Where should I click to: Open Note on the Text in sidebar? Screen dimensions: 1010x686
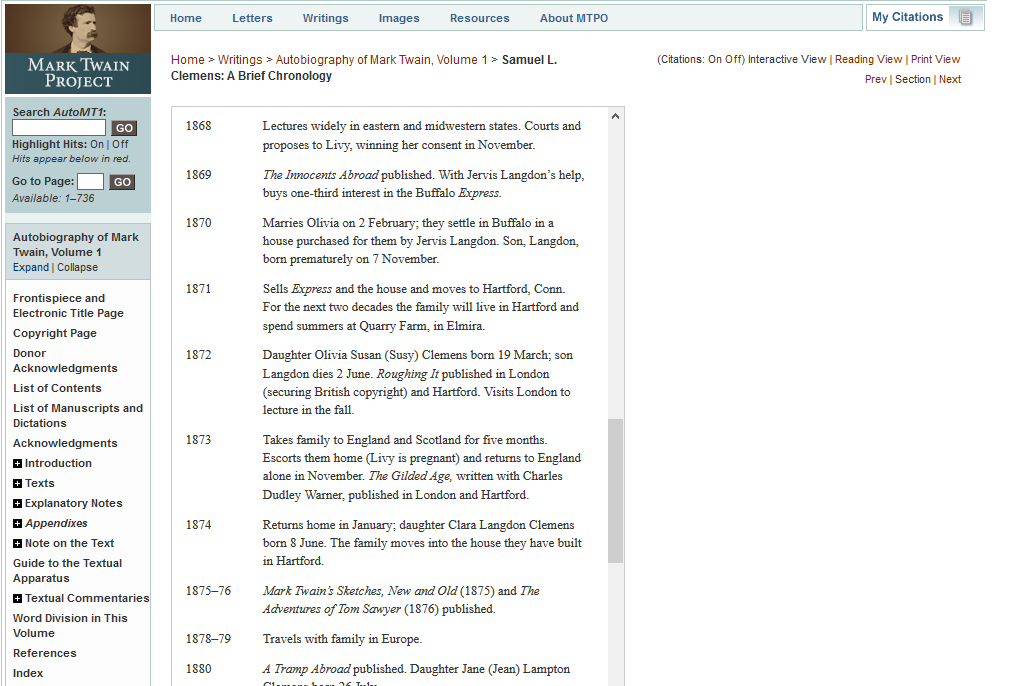click(x=70, y=543)
